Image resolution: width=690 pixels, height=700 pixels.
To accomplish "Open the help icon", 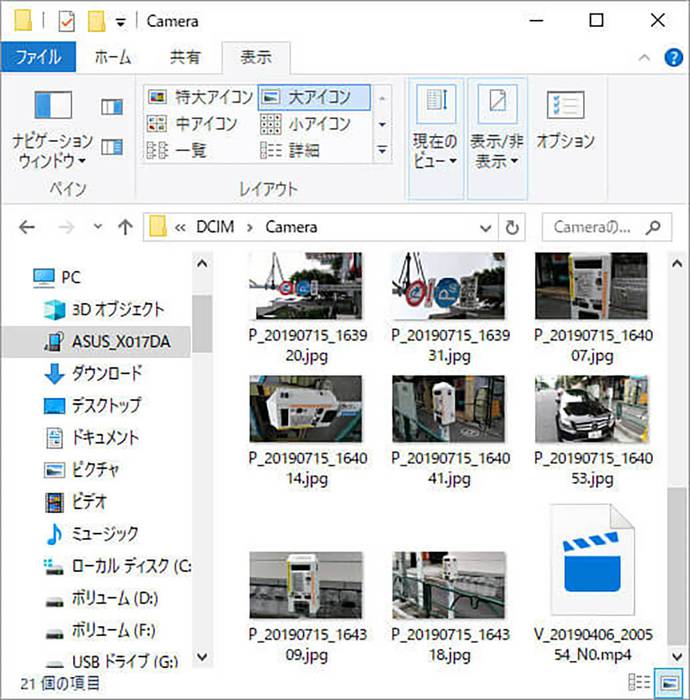I will 673,58.
